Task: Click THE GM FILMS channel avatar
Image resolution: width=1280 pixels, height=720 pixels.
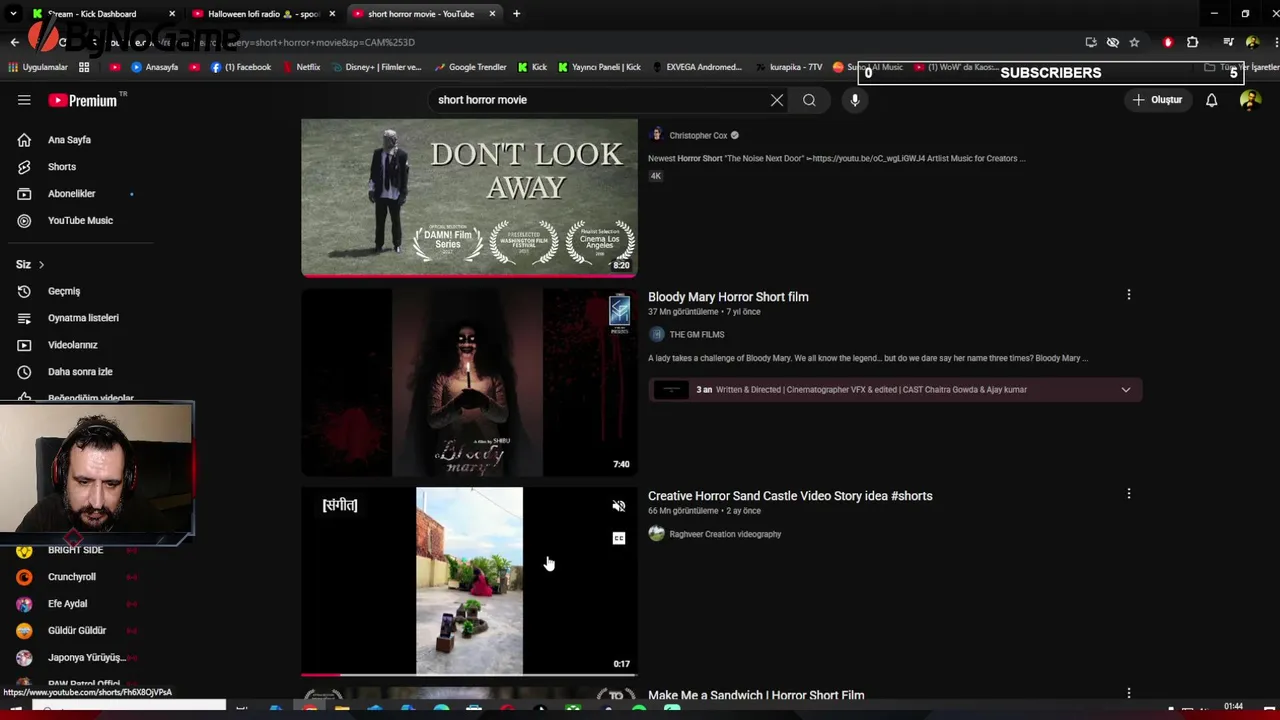Action: (656, 335)
